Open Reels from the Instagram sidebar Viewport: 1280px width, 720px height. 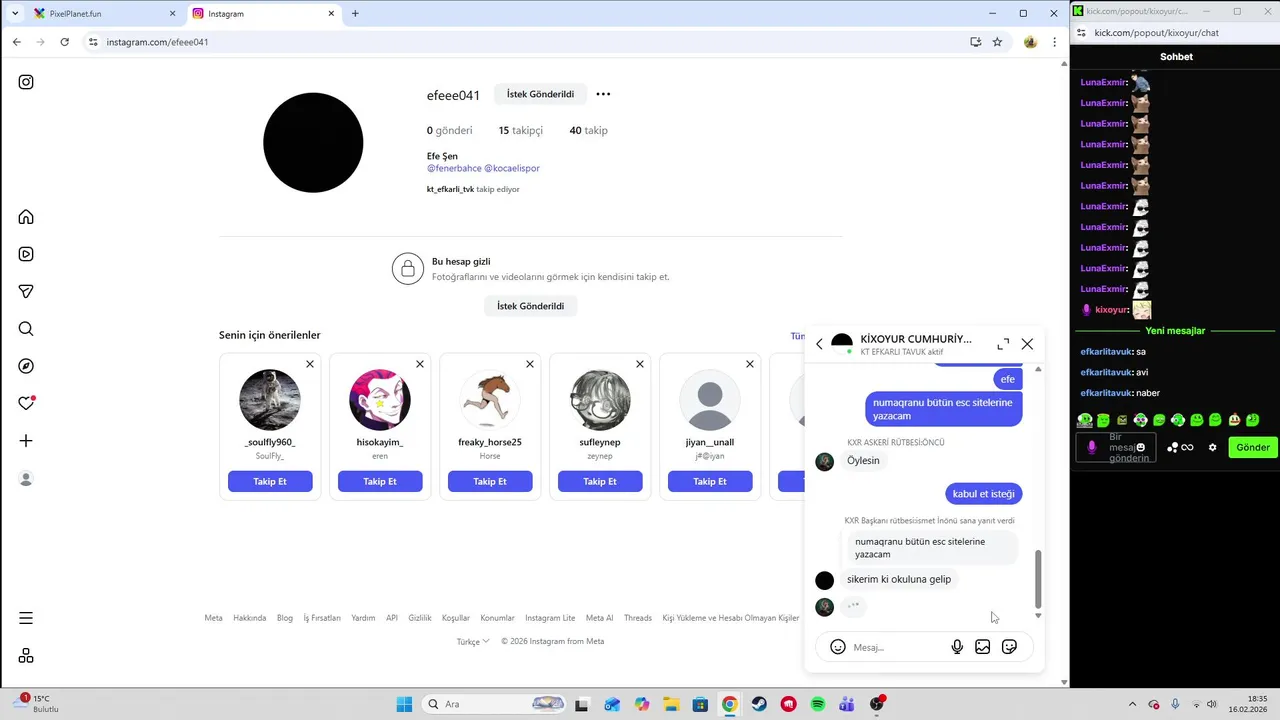(26, 254)
